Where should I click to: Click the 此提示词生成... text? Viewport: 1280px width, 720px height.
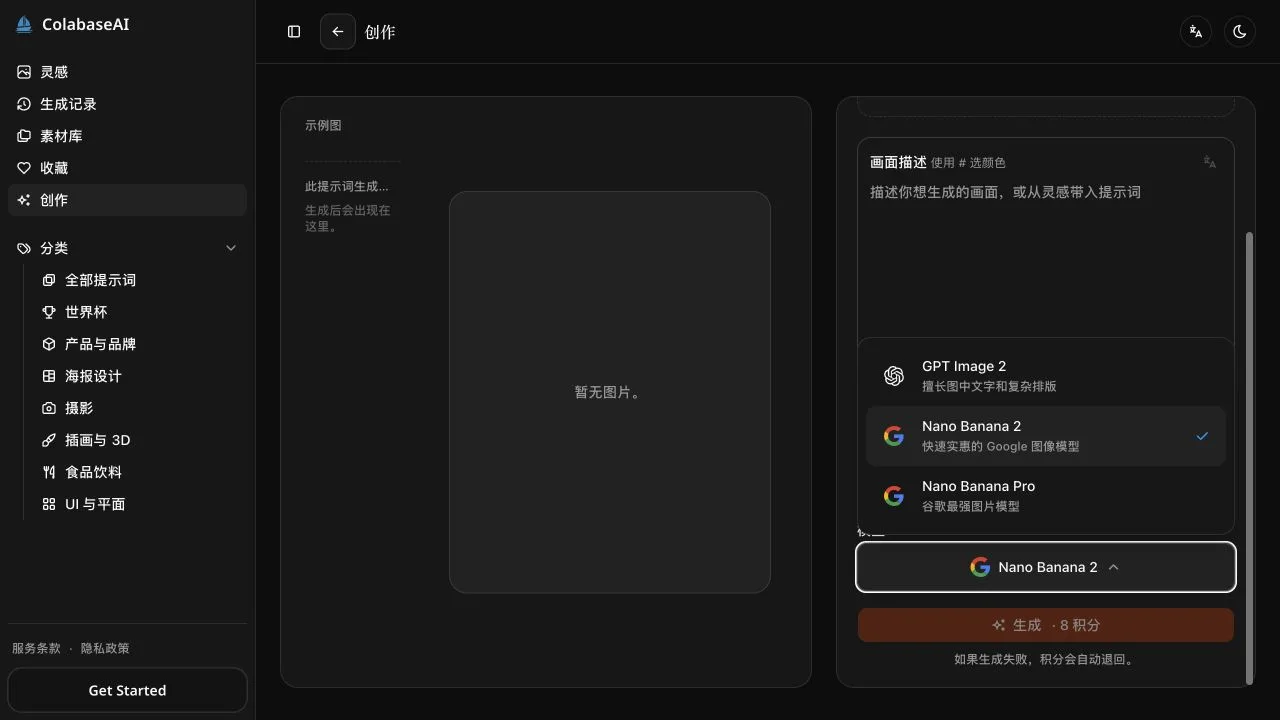click(x=347, y=186)
